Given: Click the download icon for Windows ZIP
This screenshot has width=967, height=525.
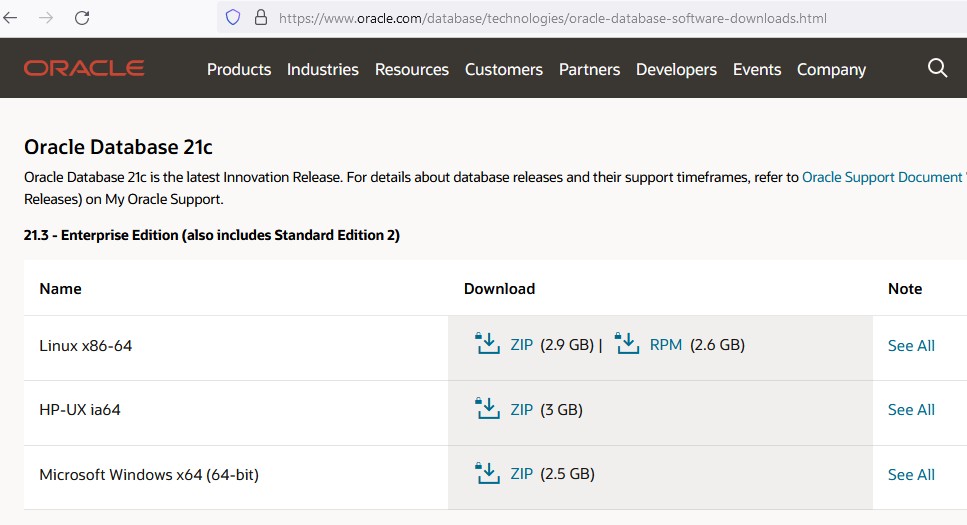Looking at the screenshot, I should [487, 473].
